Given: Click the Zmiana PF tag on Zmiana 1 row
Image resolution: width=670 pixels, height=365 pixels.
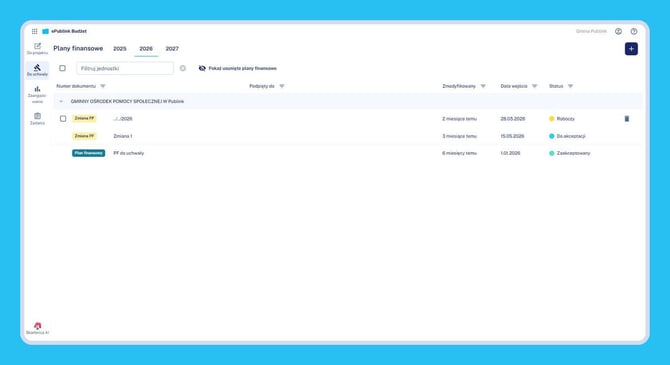Looking at the screenshot, I should [x=84, y=136].
